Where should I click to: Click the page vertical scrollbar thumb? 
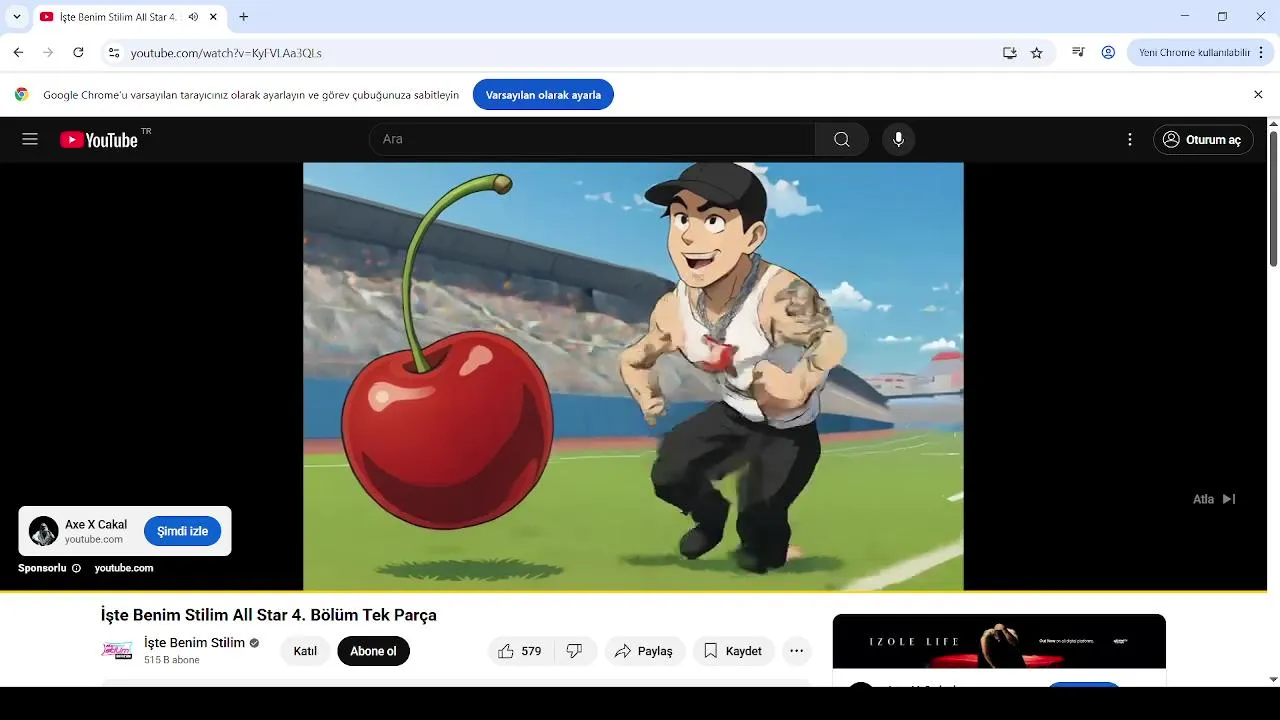1273,198
